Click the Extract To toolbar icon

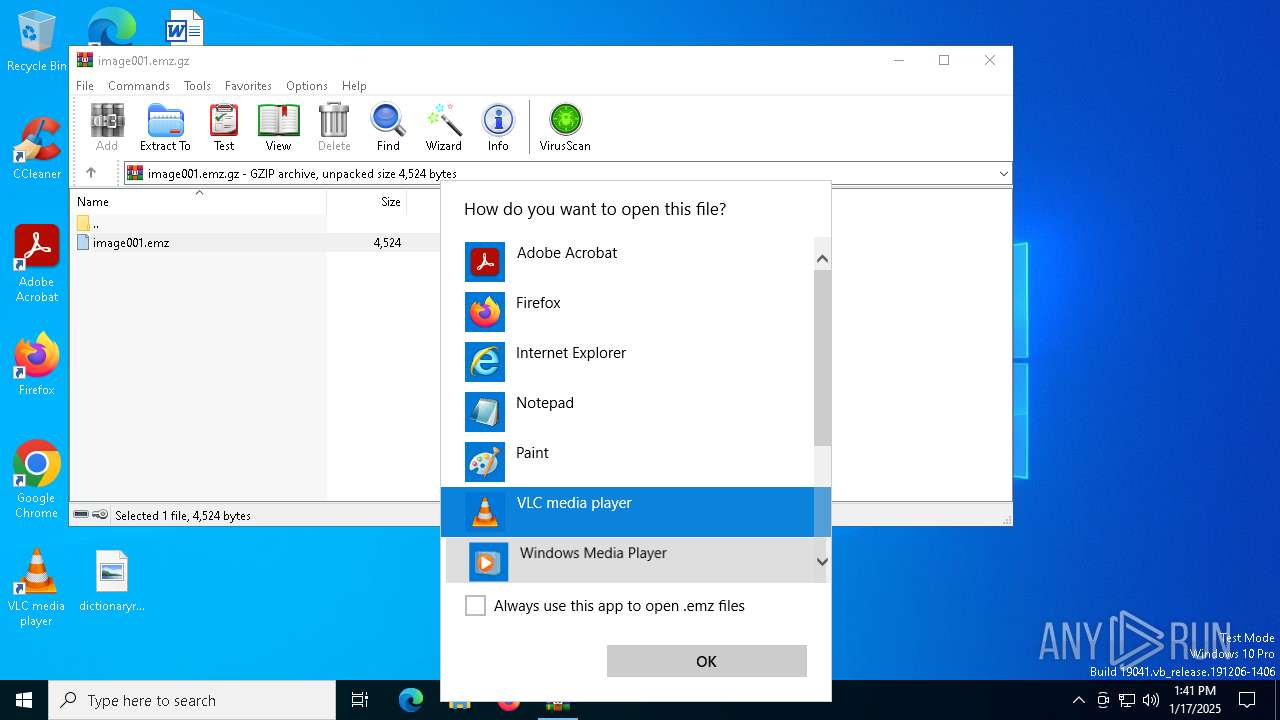click(x=165, y=127)
